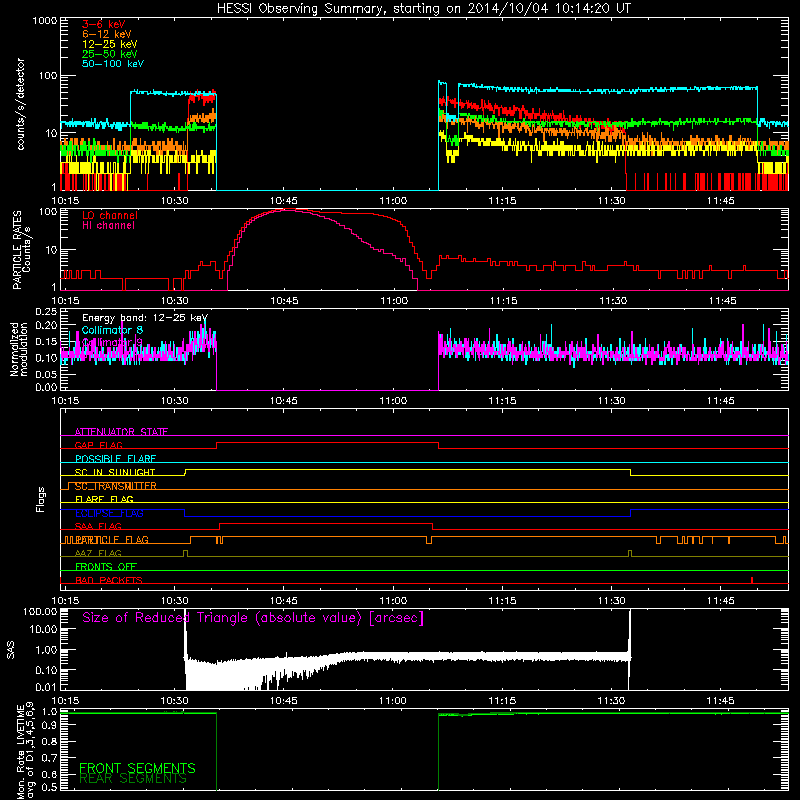This screenshot has width=800, height=800.
Task: Click the BAD PACKETS flag label
Action: (109, 580)
